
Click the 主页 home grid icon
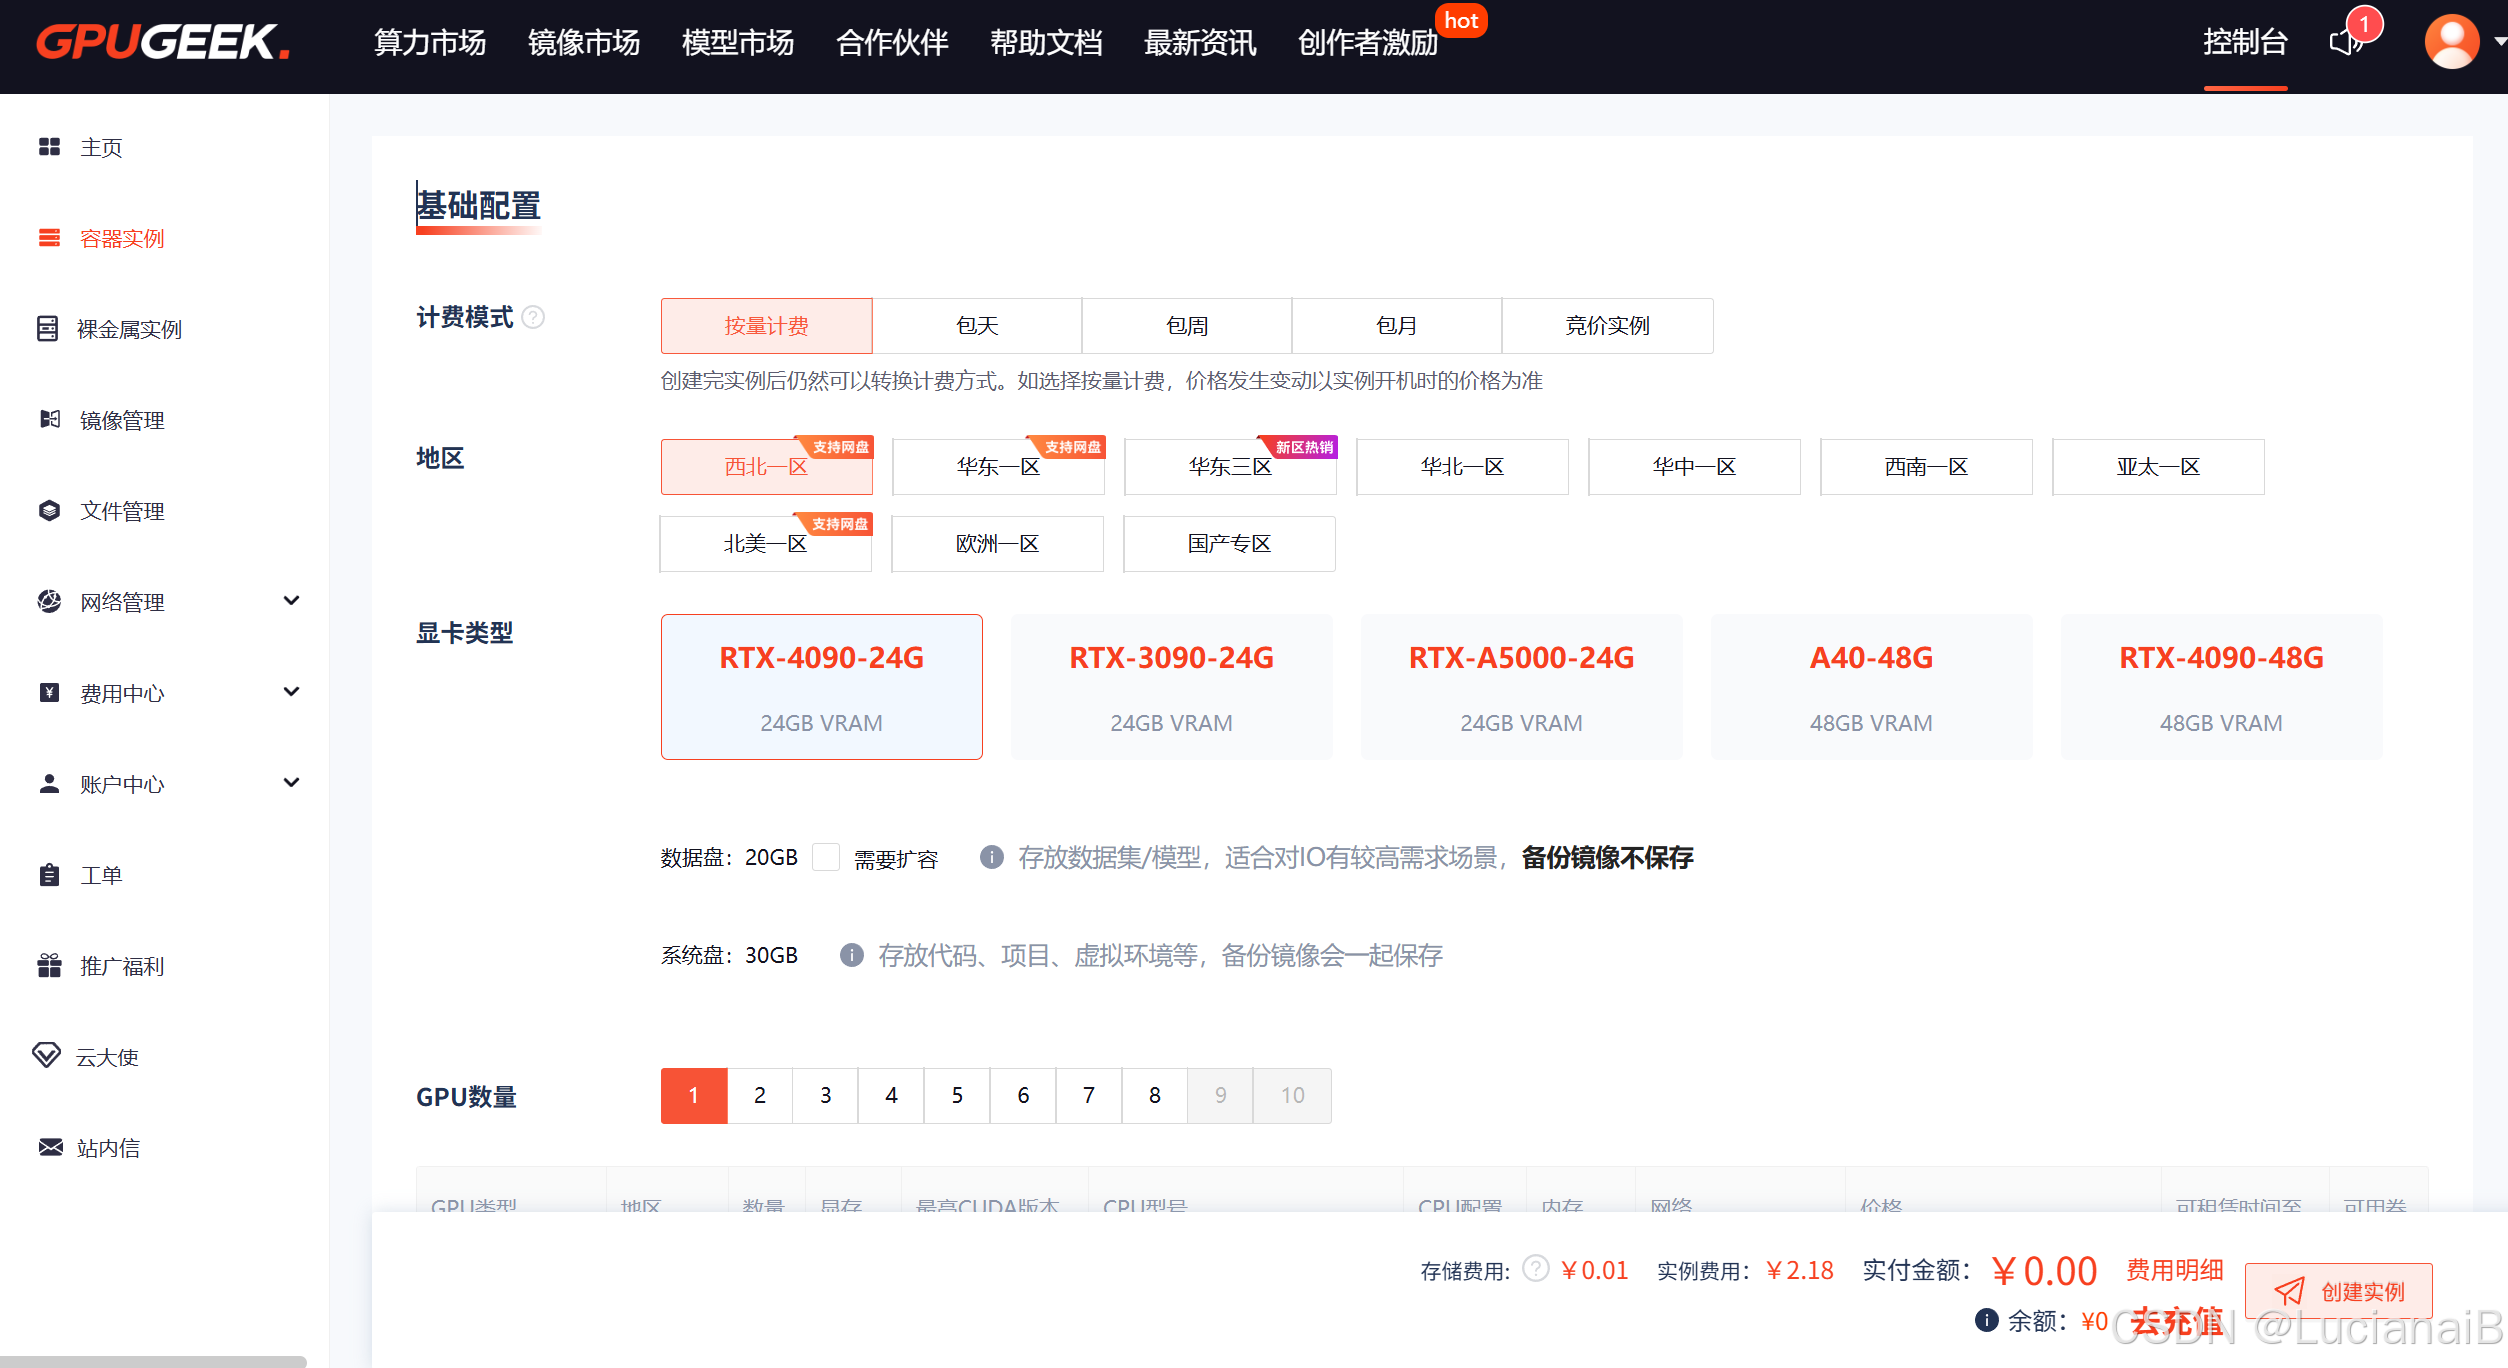tap(49, 147)
